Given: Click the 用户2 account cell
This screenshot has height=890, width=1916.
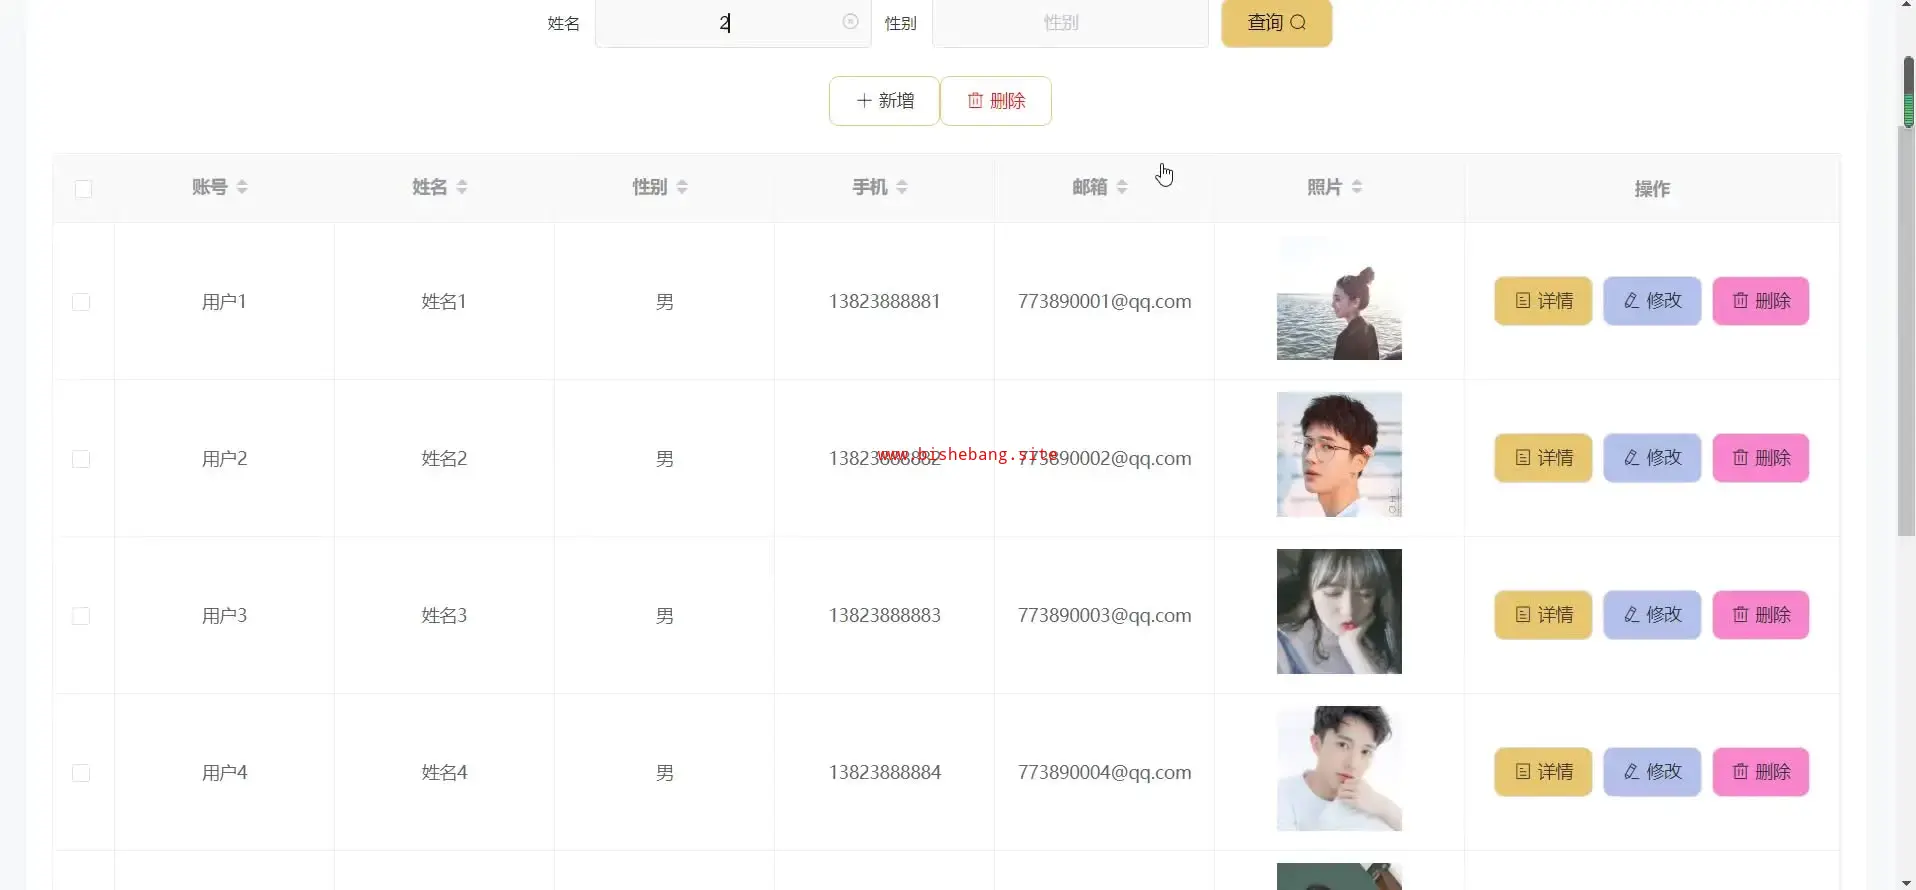Looking at the screenshot, I should 224,459.
